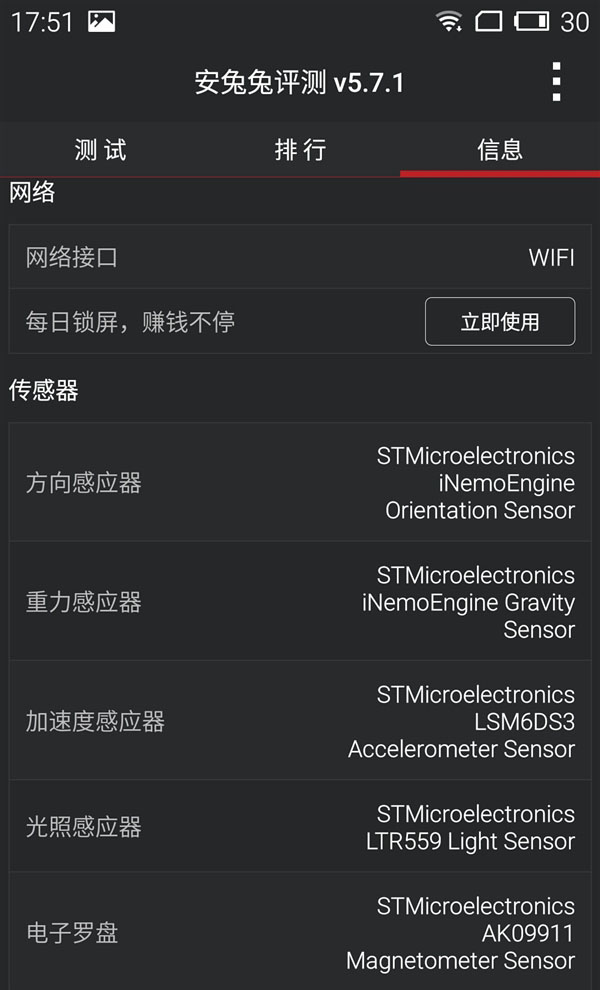Viewport: 600px width, 990px height.
Task: Tap the 重力感应器 sensor row
Action: coord(300,602)
